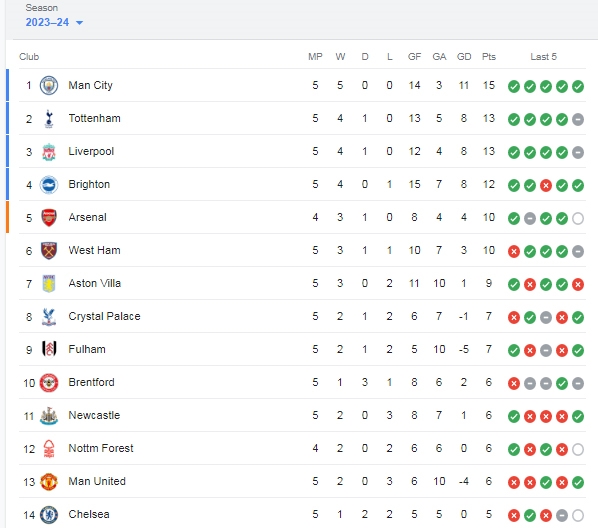Click the Arsenal club crest
The image size is (598, 528).
[49, 218]
